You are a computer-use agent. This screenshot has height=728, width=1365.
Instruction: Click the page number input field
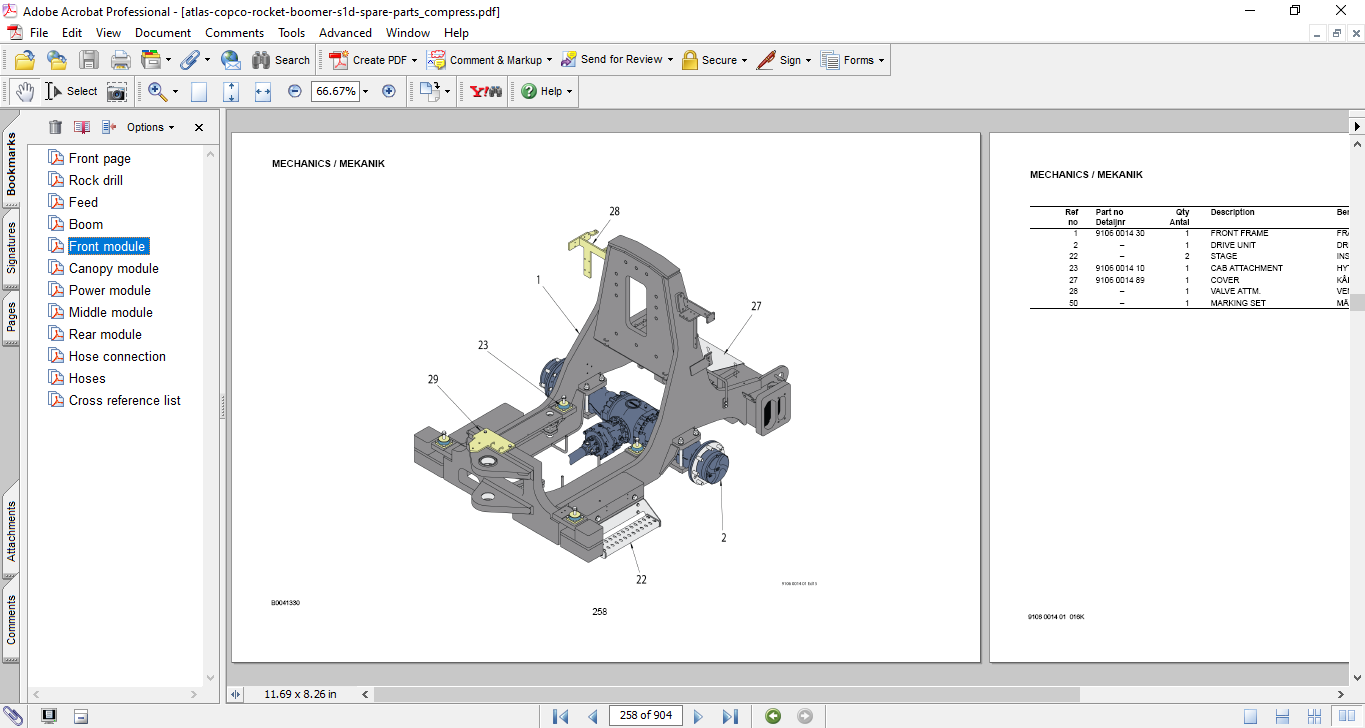646,715
